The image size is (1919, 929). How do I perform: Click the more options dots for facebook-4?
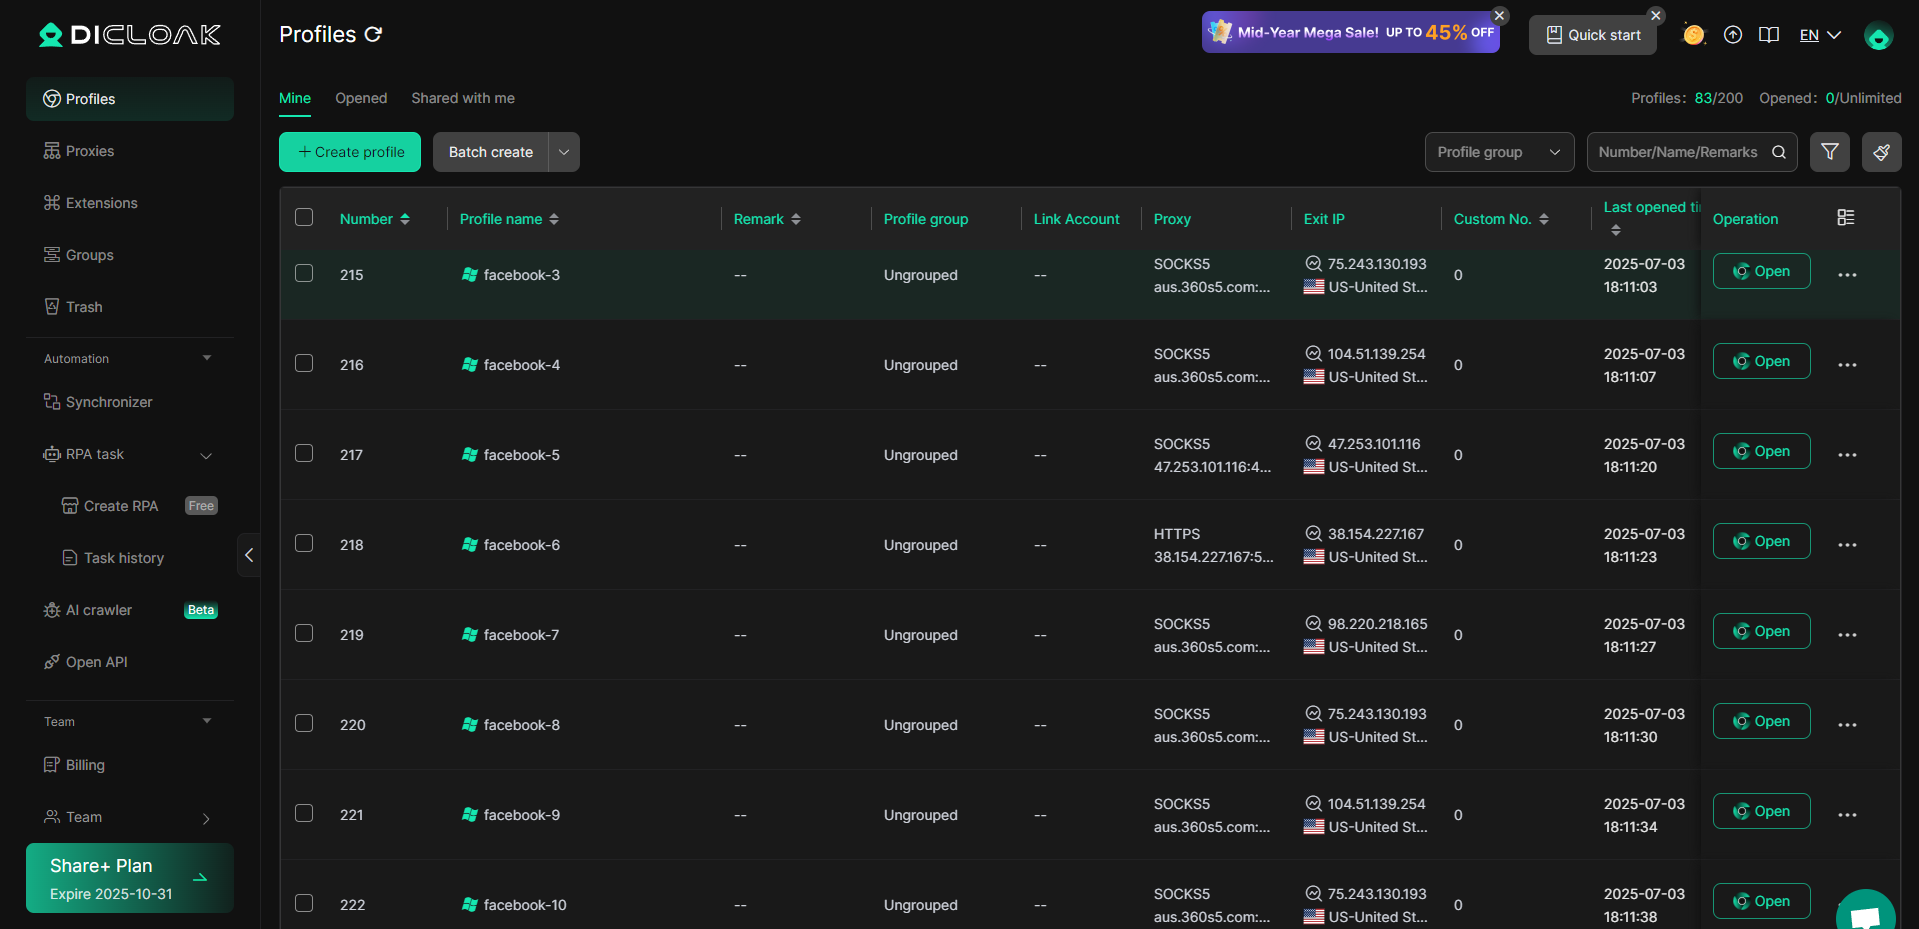pos(1847,365)
